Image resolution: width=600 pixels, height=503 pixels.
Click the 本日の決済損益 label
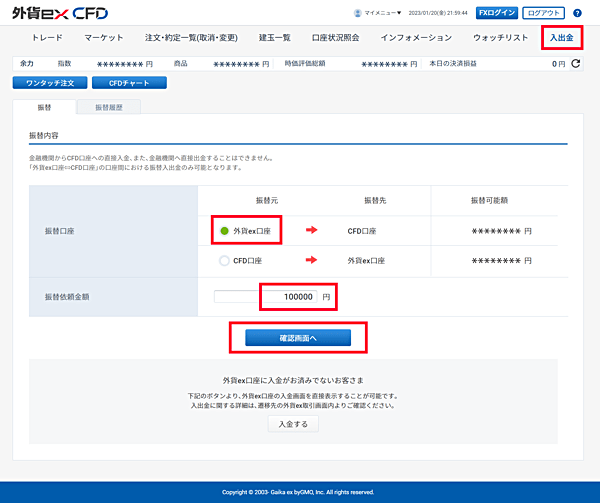click(453, 63)
